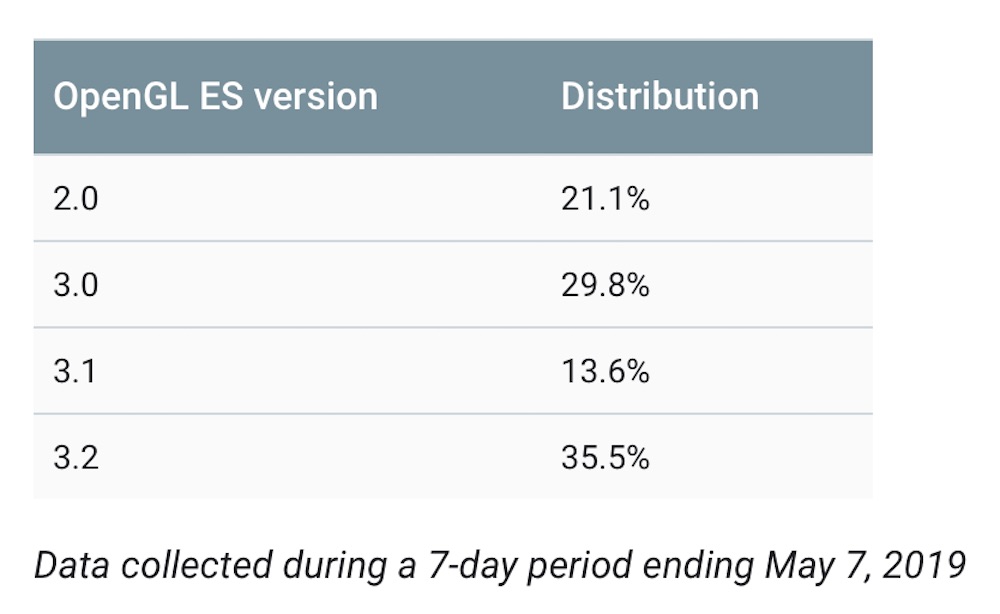Select the 2.0 version cell

click(x=76, y=198)
